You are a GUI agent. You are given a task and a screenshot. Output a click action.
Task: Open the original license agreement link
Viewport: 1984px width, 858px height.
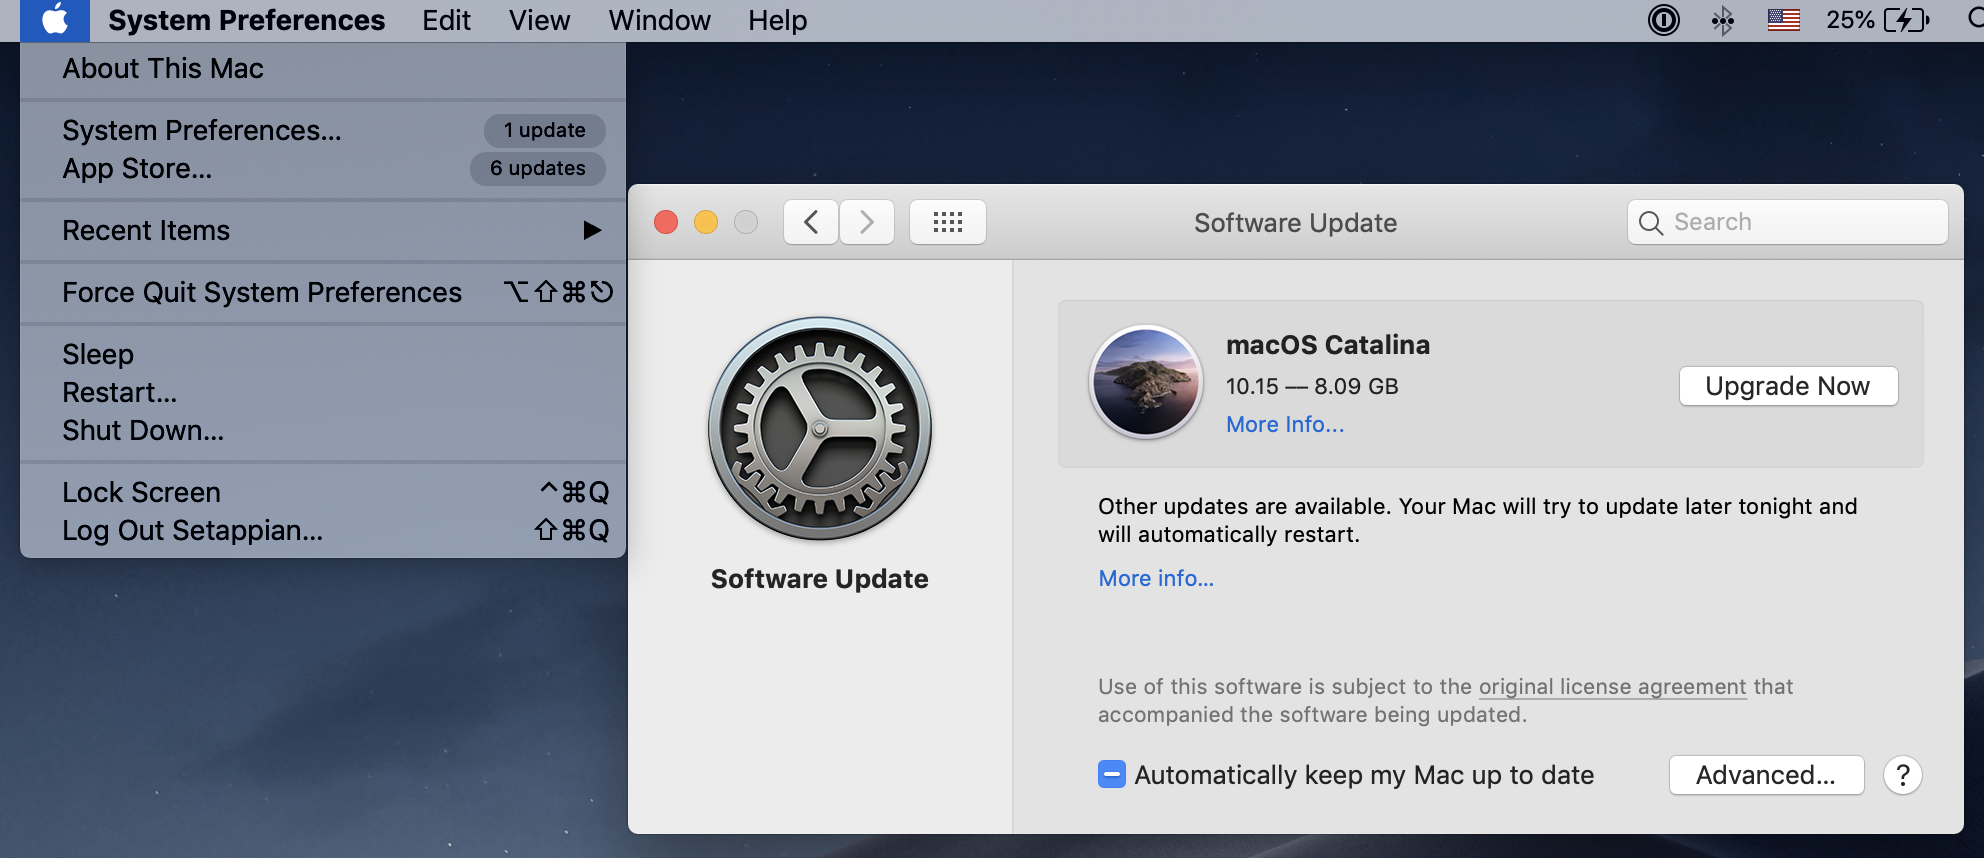point(1612,687)
